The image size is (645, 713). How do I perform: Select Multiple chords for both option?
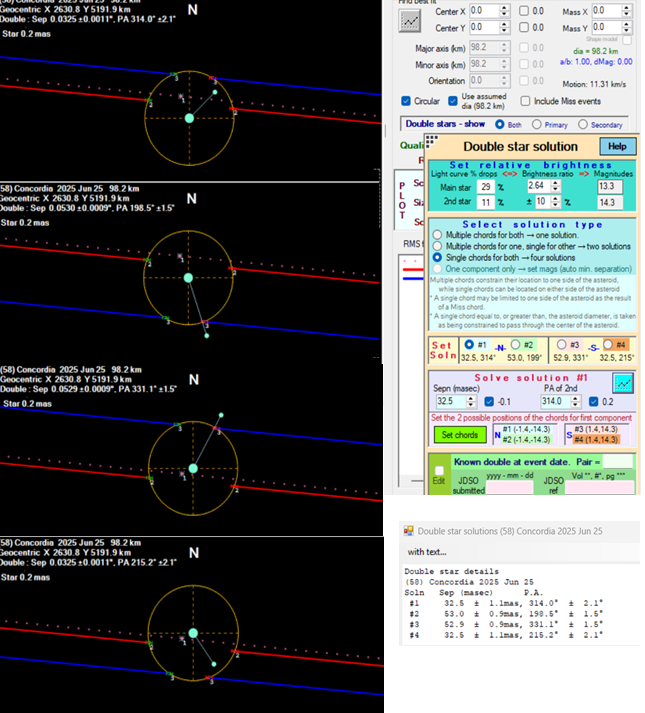coord(437,235)
